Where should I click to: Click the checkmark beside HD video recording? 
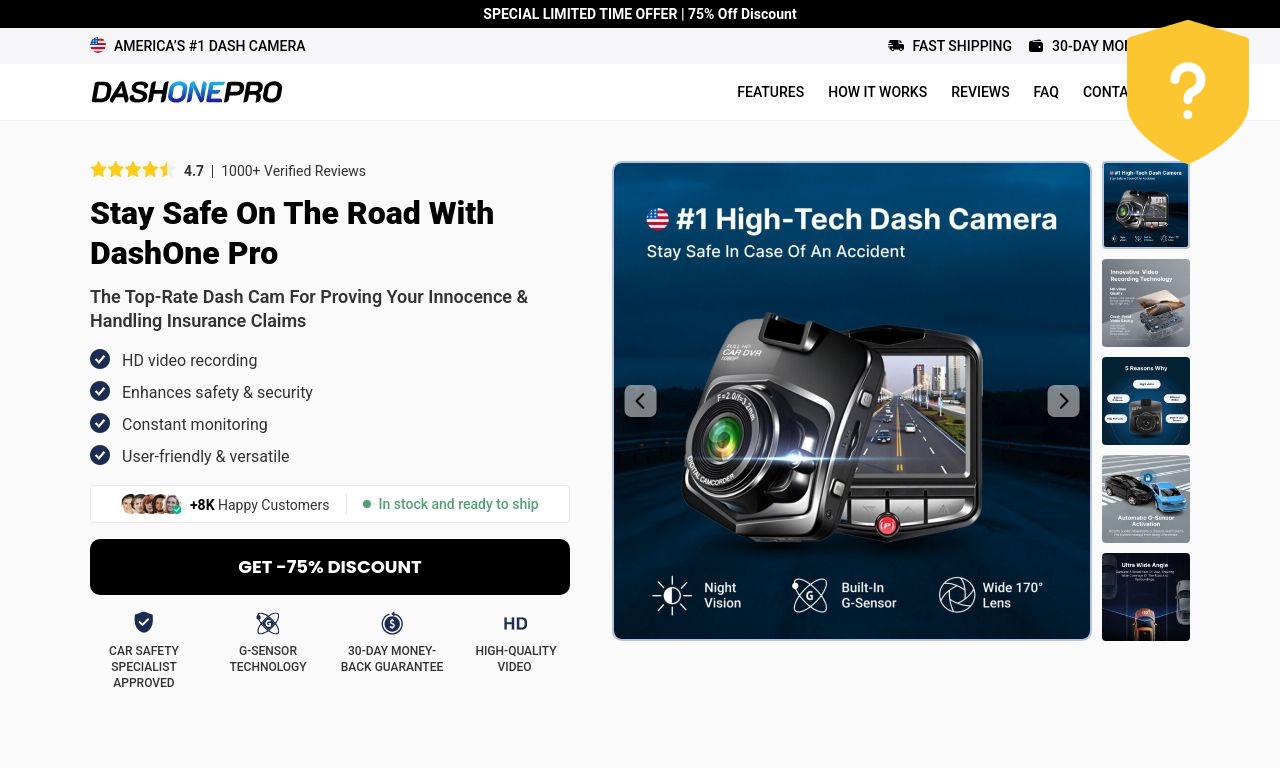(100, 359)
